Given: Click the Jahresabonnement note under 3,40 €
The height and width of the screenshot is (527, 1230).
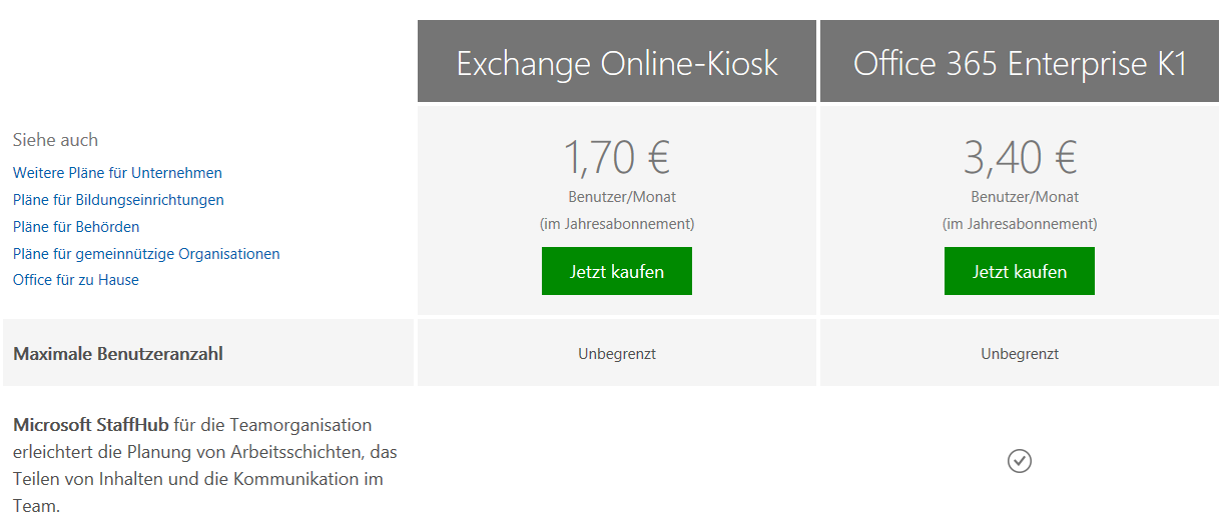Looking at the screenshot, I should [1019, 224].
